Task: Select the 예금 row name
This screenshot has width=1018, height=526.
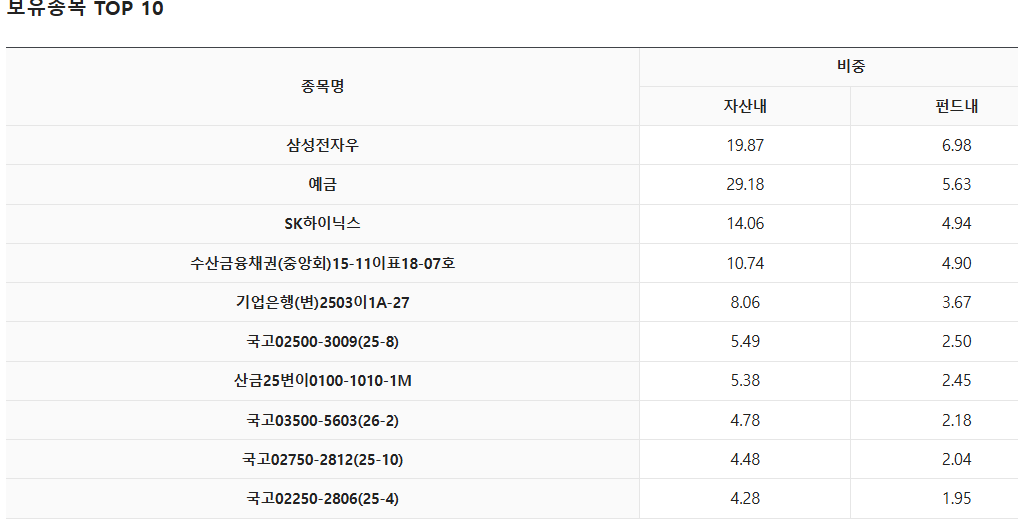Action: 323,184
